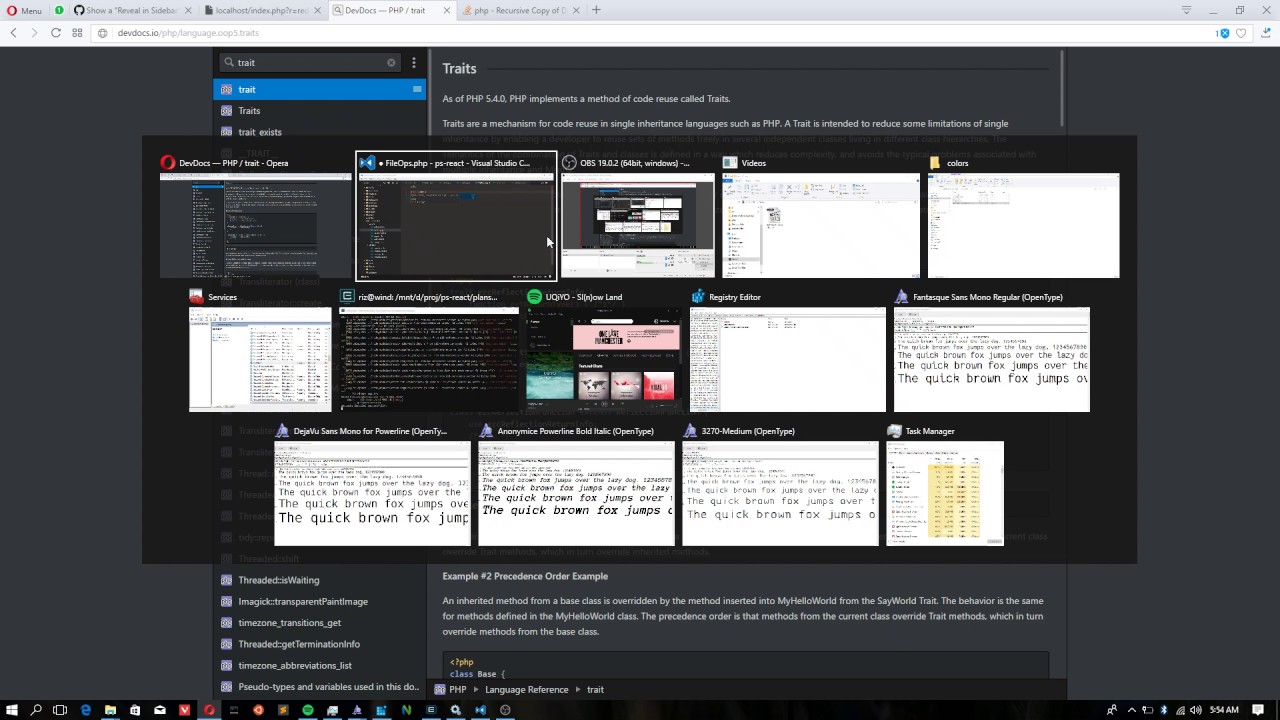Clear the DevDocs search field
Screen dimensions: 1280x720
[x=391, y=62]
